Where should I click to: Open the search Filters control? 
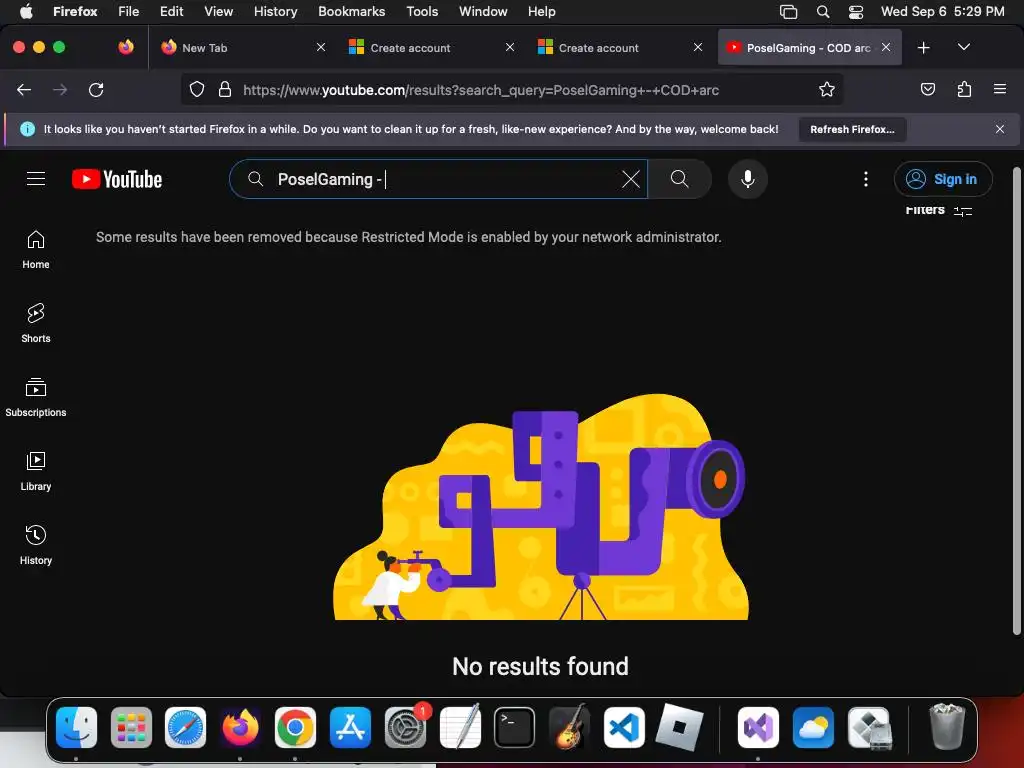tap(938, 210)
